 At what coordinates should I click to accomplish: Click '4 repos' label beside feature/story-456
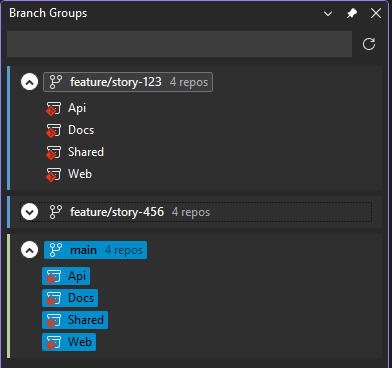tap(191, 212)
